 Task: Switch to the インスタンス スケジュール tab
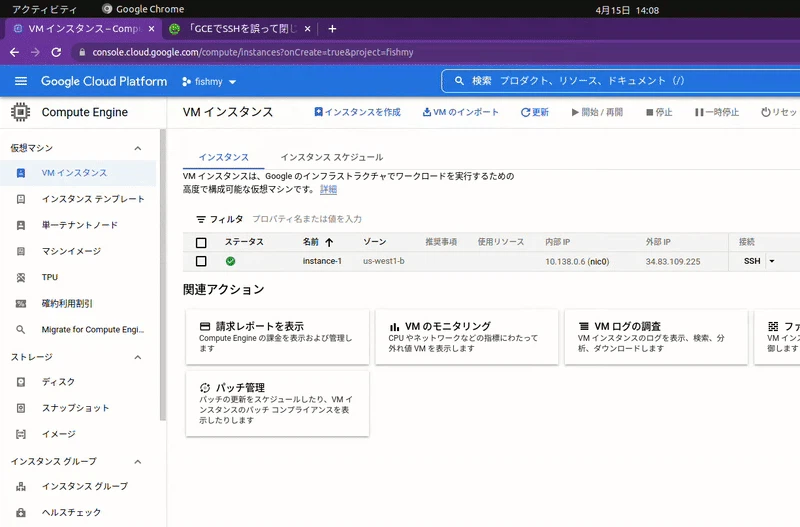(332, 157)
